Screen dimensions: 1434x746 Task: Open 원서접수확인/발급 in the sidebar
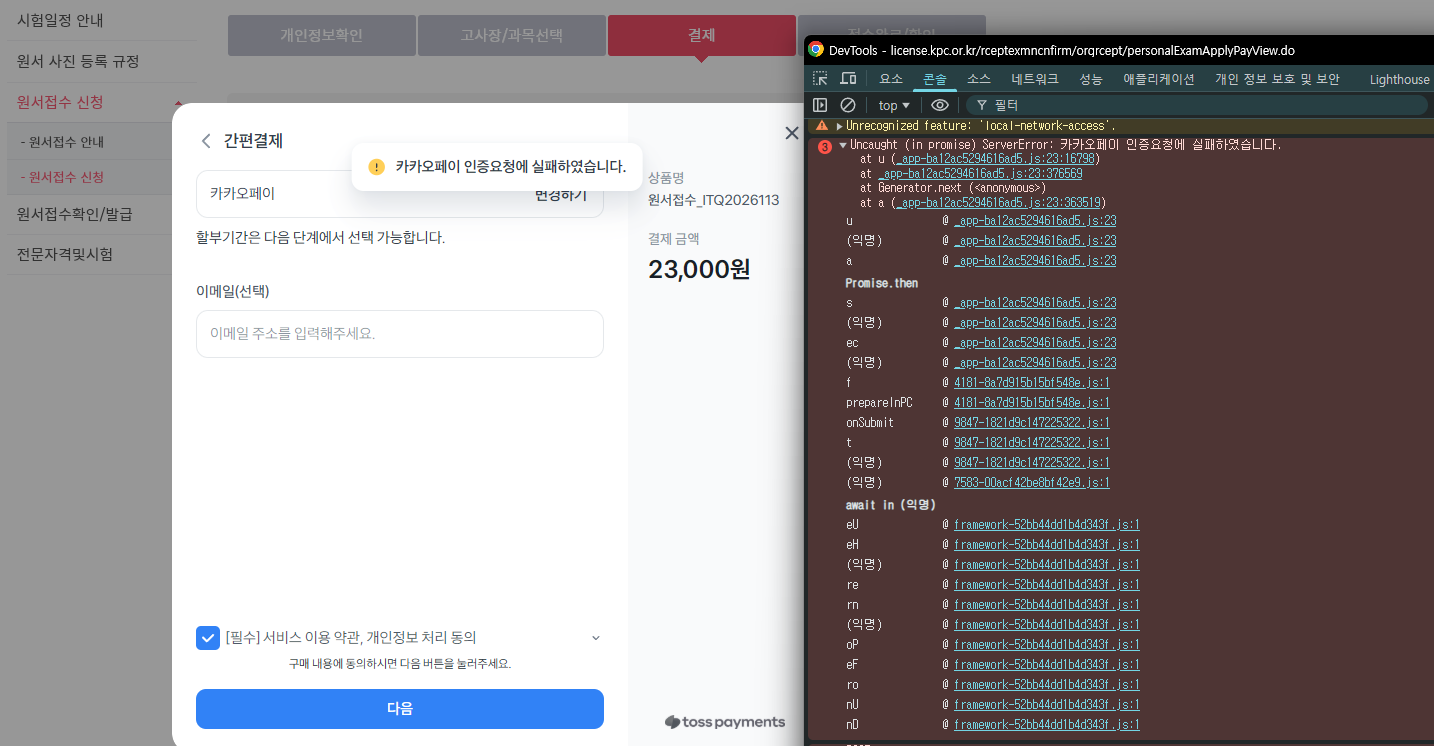[x=75, y=213]
